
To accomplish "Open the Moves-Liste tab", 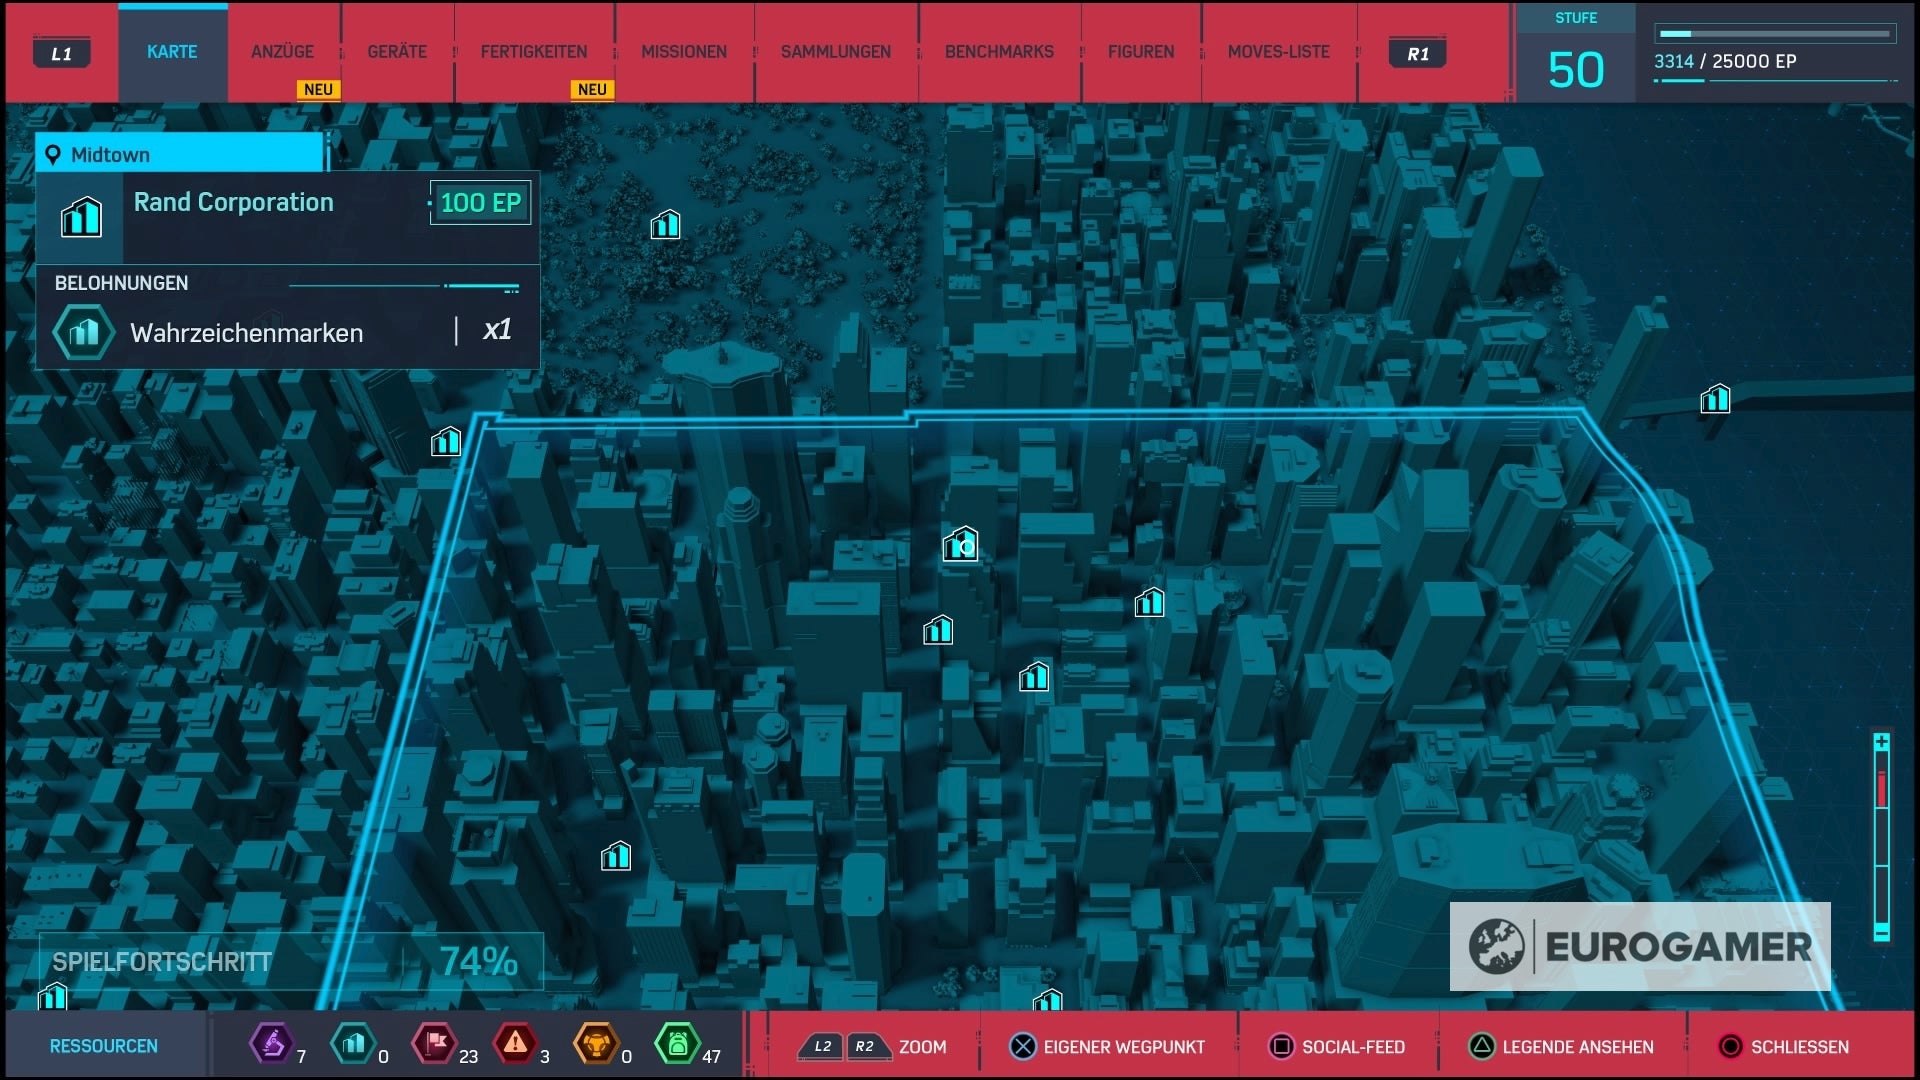I will click(x=1279, y=52).
